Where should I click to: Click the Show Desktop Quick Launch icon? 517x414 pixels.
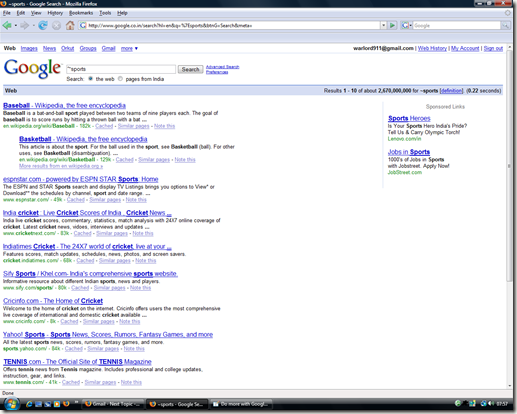(x=38, y=404)
